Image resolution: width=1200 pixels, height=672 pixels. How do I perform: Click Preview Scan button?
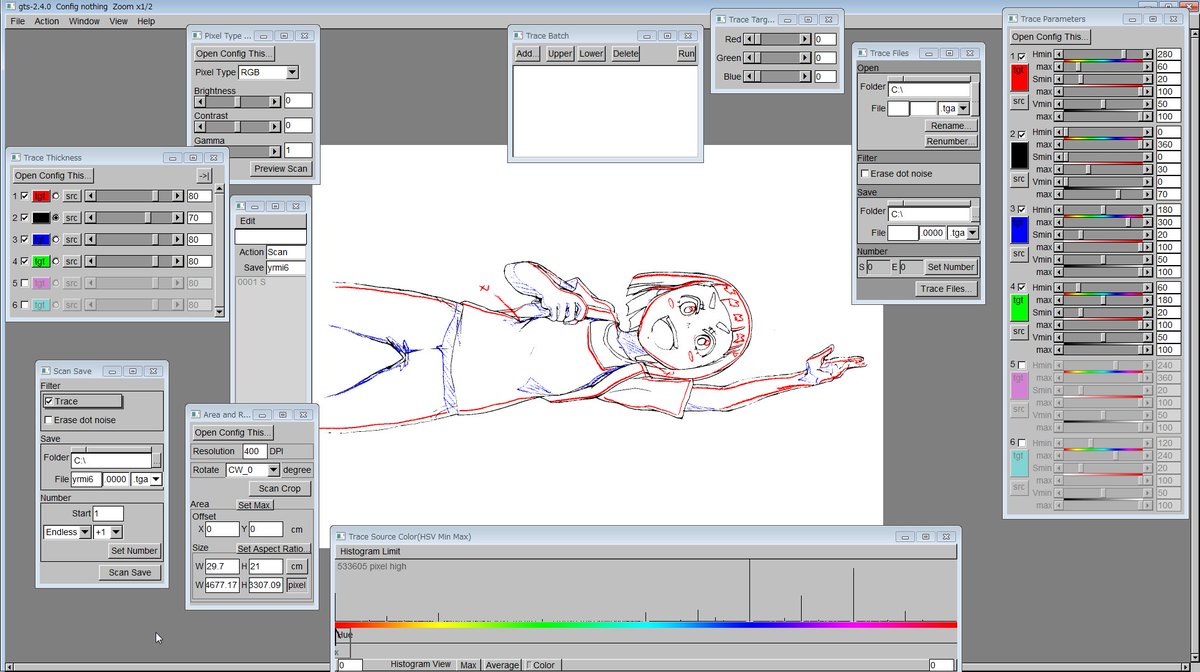[281, 169]
